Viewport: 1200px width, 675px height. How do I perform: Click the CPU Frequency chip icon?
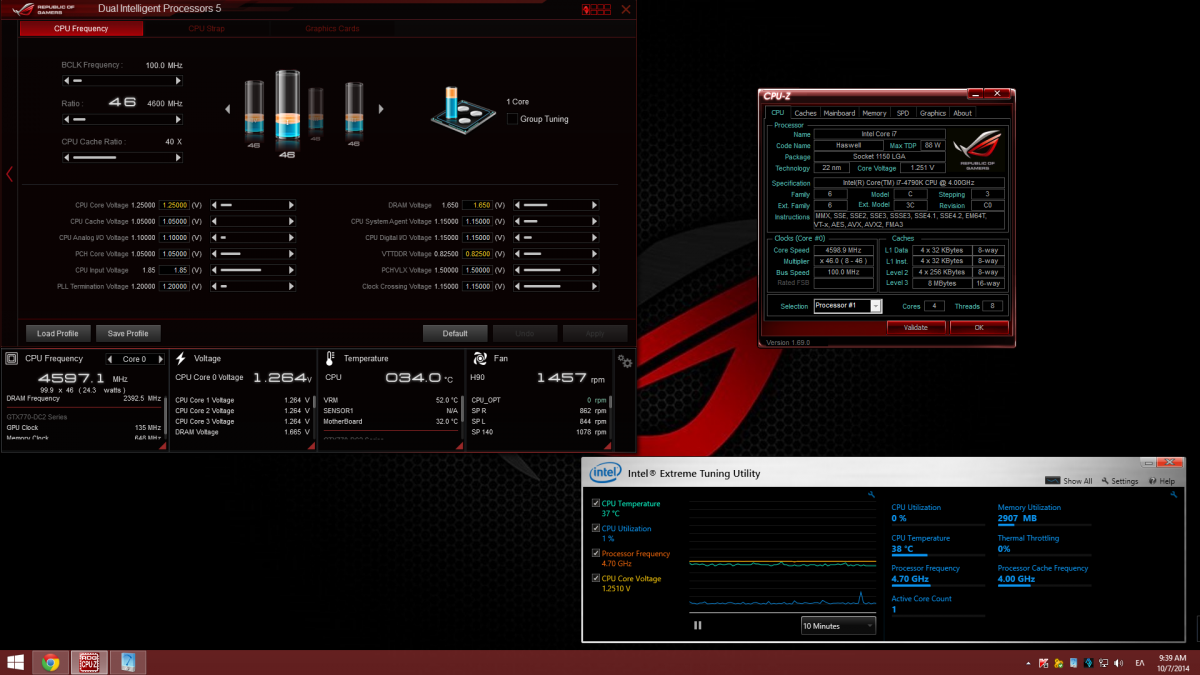pos(12,358)
